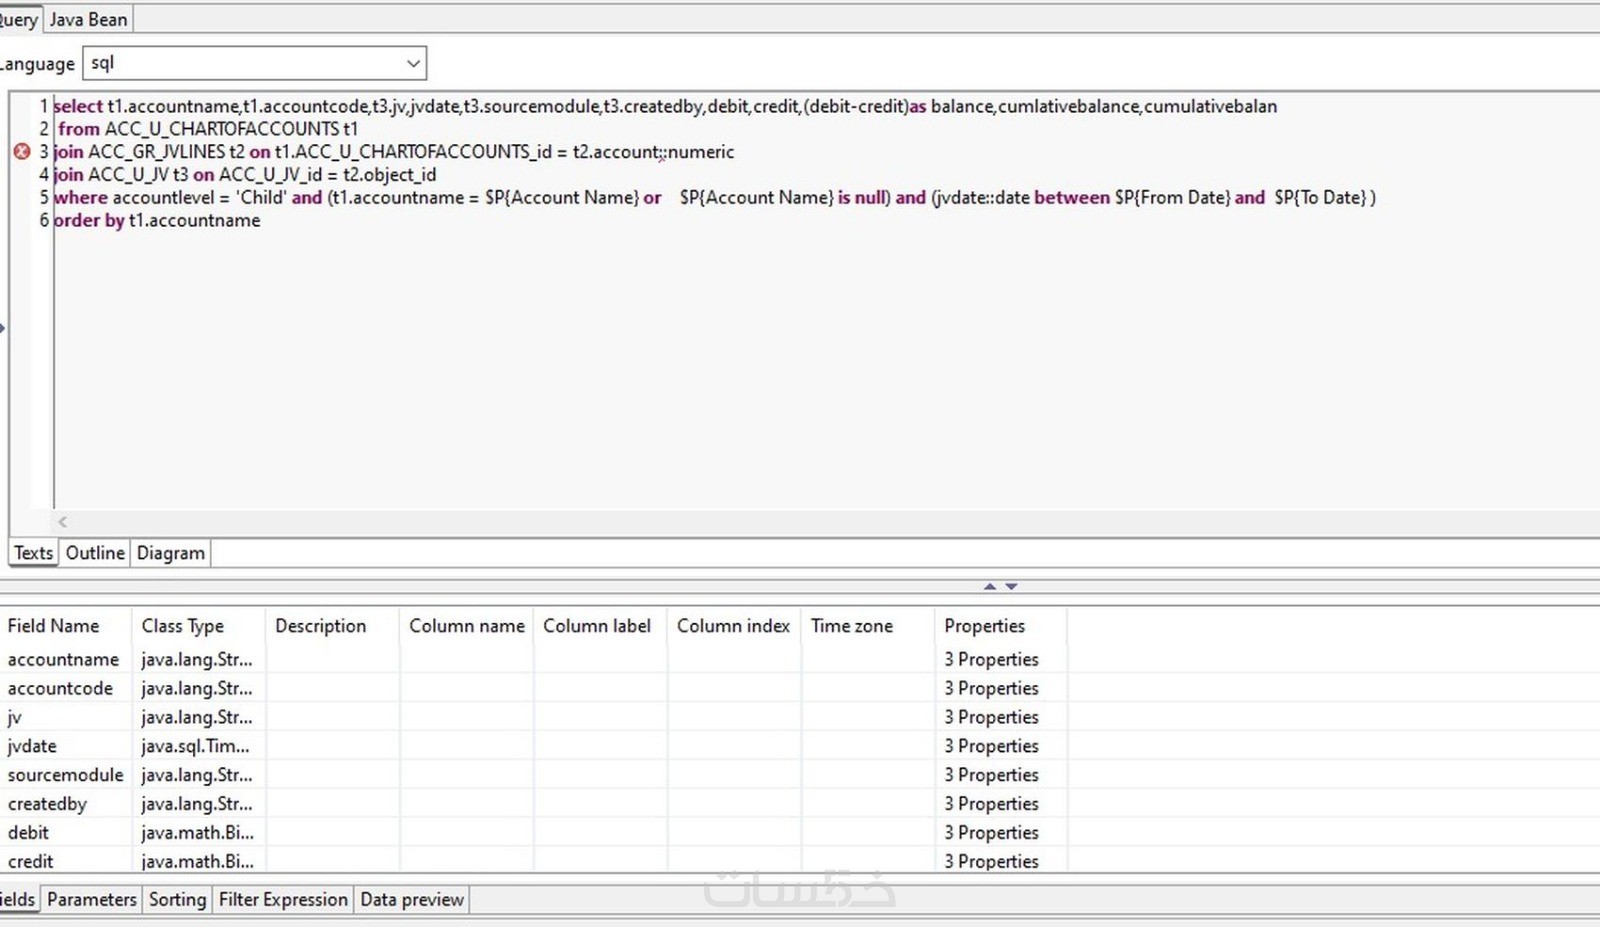Click the where accountlevel clause on line 5
The height and width of the screenshot is (927, 1600).
(715, 198)
